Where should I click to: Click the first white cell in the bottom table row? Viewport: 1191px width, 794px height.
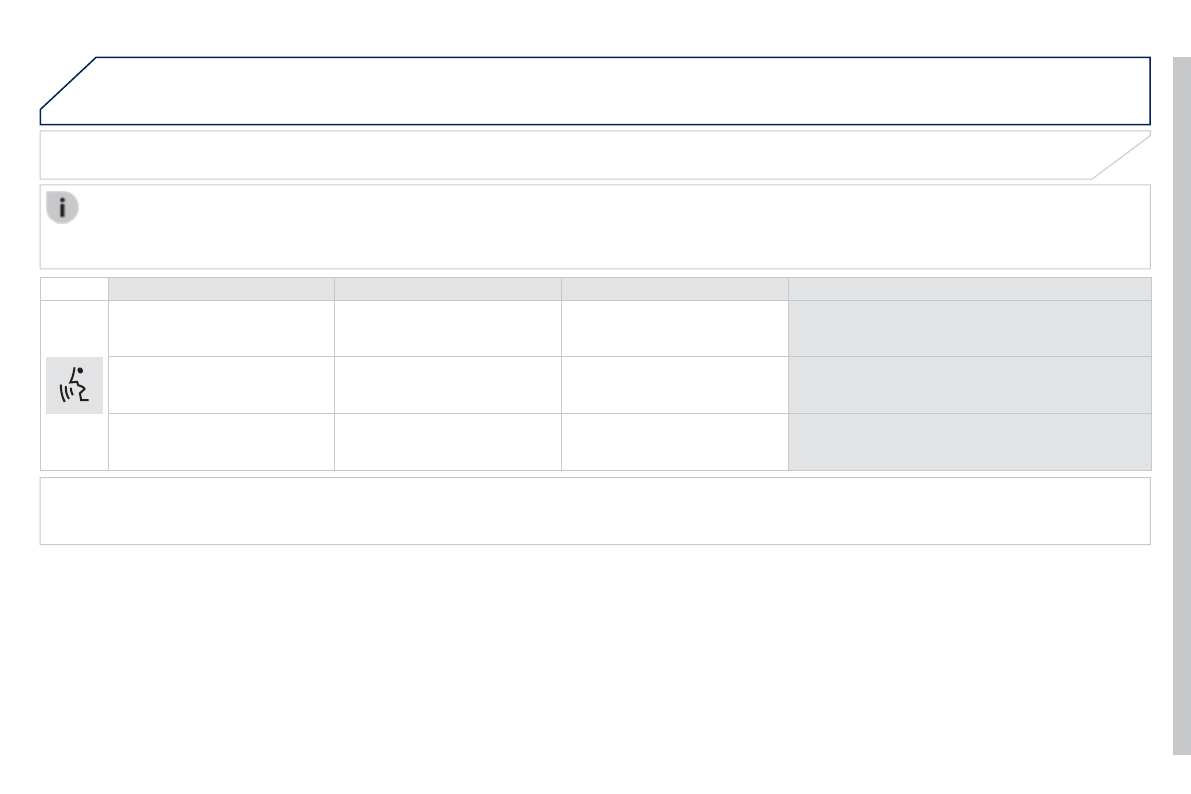(221, 442)
